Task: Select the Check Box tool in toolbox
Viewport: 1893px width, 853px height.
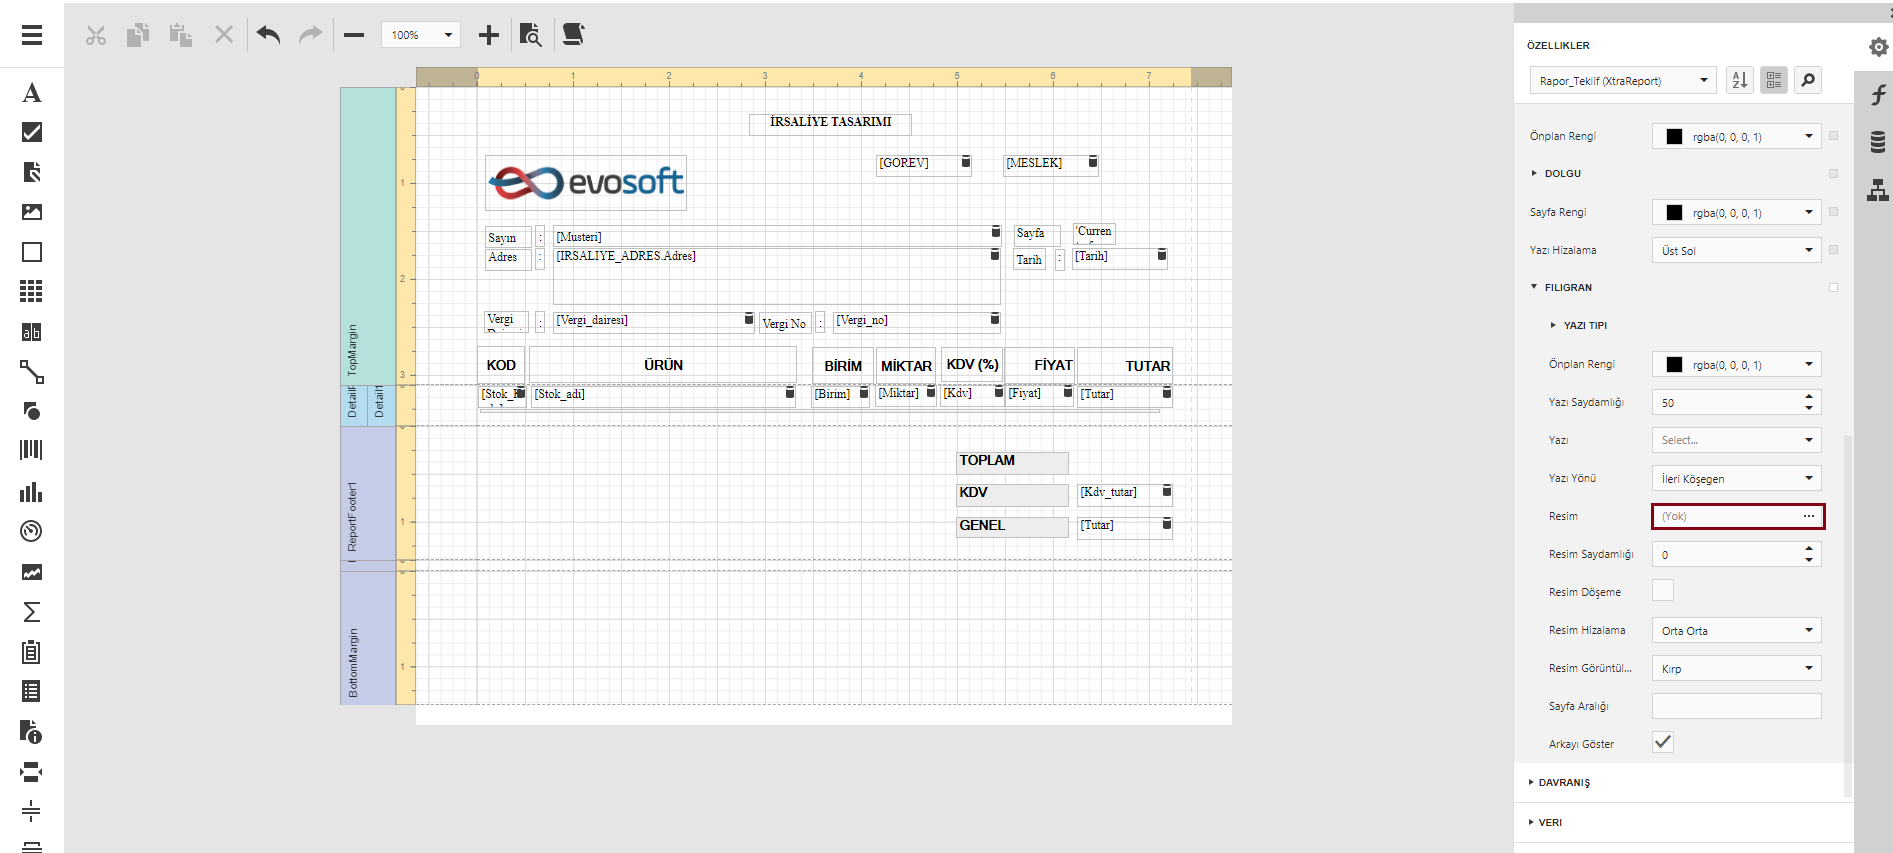Action: tap(32, 132)
